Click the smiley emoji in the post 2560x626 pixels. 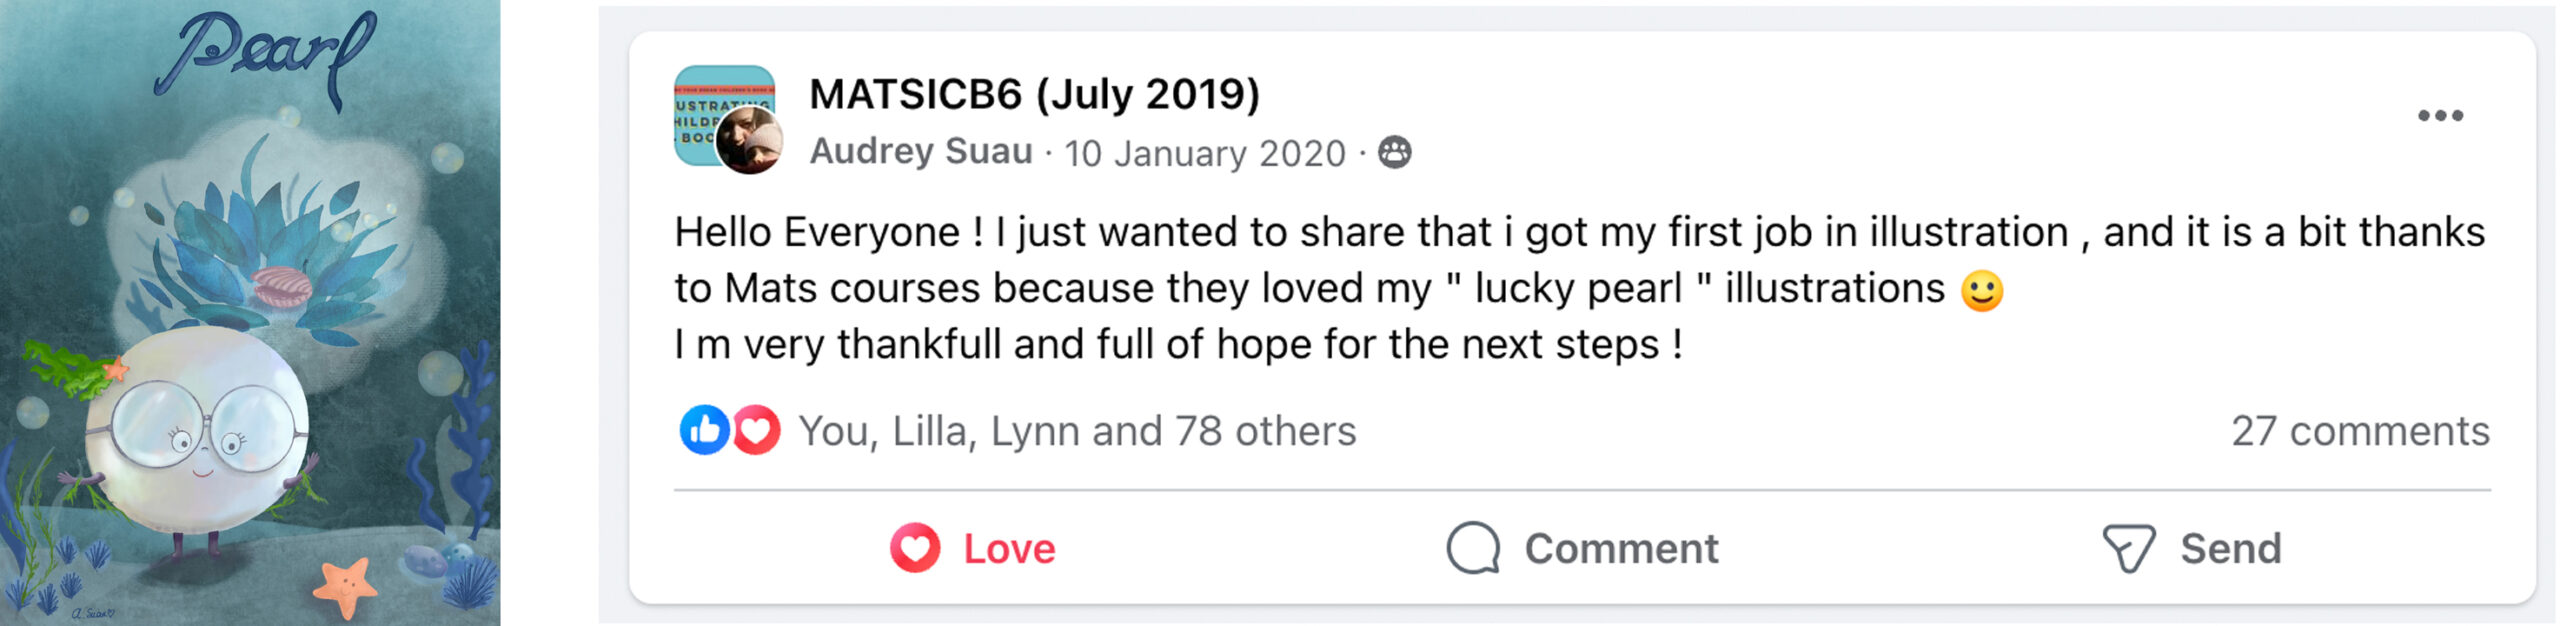pos(1981,291)
